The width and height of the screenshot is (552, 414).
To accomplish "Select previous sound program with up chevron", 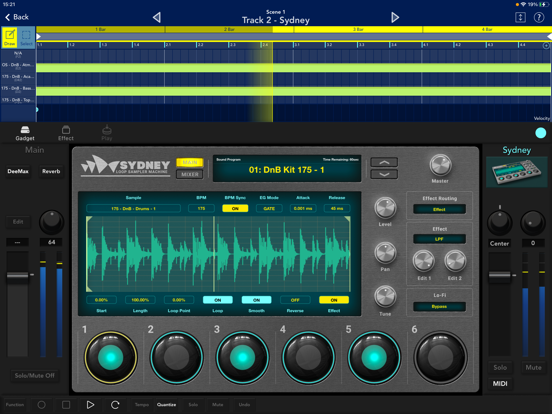I will [x=384, y=162].
